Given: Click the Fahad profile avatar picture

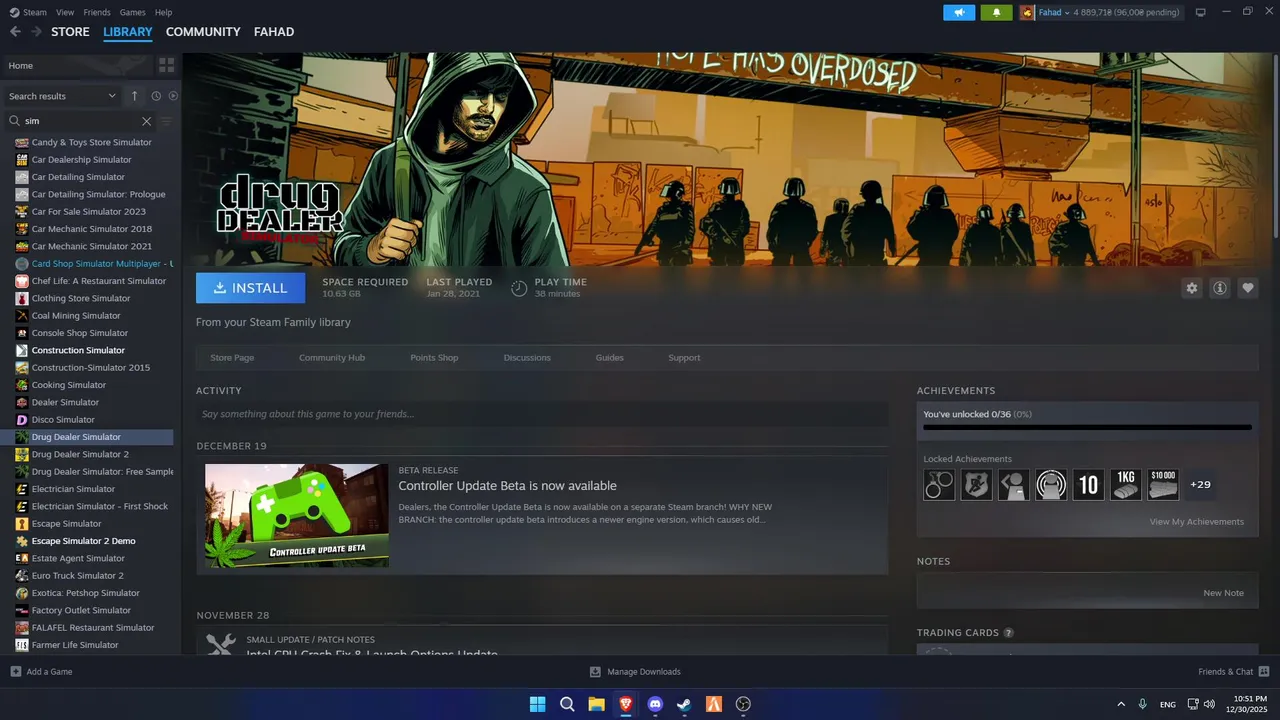Looking at the screenshot, I should click(x=1027, y=12).
